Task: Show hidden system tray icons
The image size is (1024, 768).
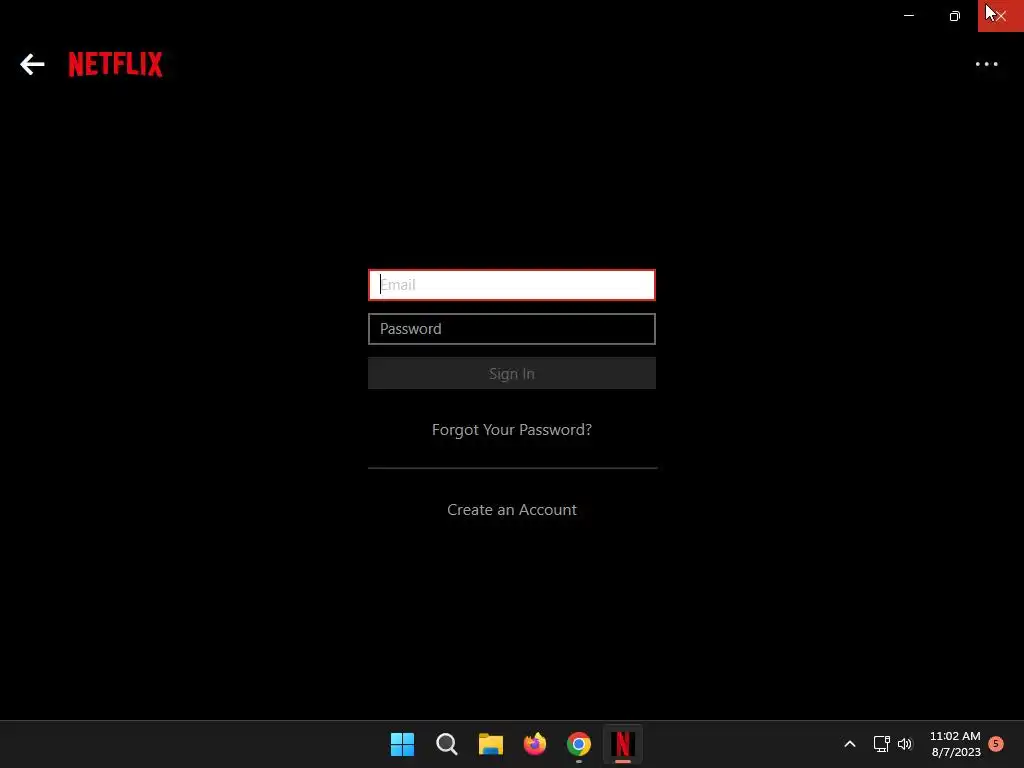Action: pyautogui.click(x=850, y=744)
